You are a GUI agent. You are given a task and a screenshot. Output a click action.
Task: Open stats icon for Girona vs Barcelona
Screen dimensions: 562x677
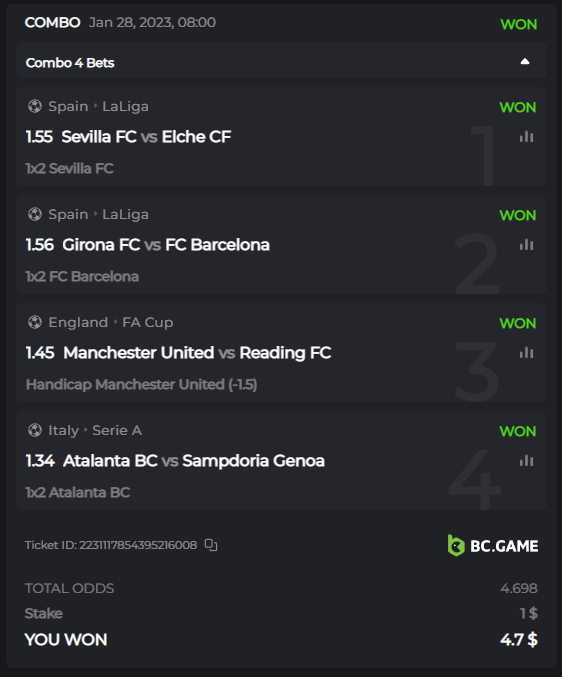pos(527,245)
